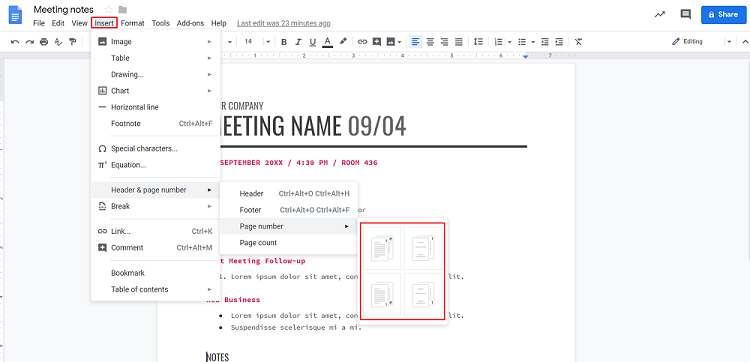Open activity trend icon in header
Screen dimensions: 750x362
tap(660, 14)
